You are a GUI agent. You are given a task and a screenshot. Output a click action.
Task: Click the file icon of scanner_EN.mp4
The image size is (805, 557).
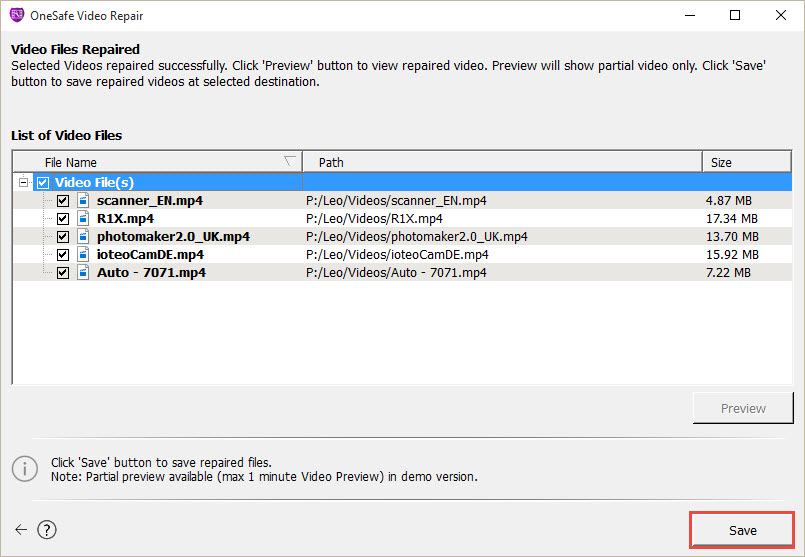point(83,200)
